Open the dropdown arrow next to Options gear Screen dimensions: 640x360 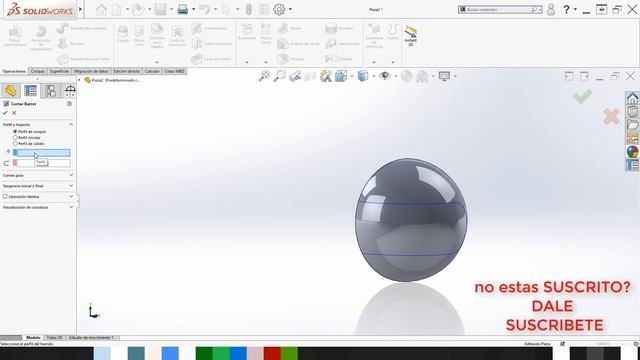[x=290, y=9]
